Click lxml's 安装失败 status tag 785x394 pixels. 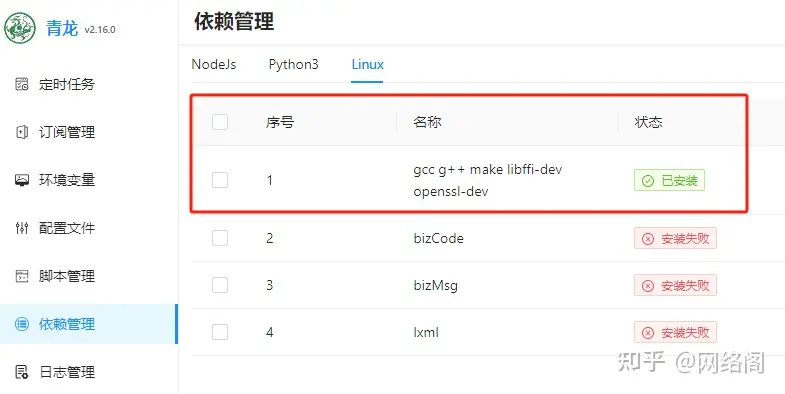tap(675, 332)
